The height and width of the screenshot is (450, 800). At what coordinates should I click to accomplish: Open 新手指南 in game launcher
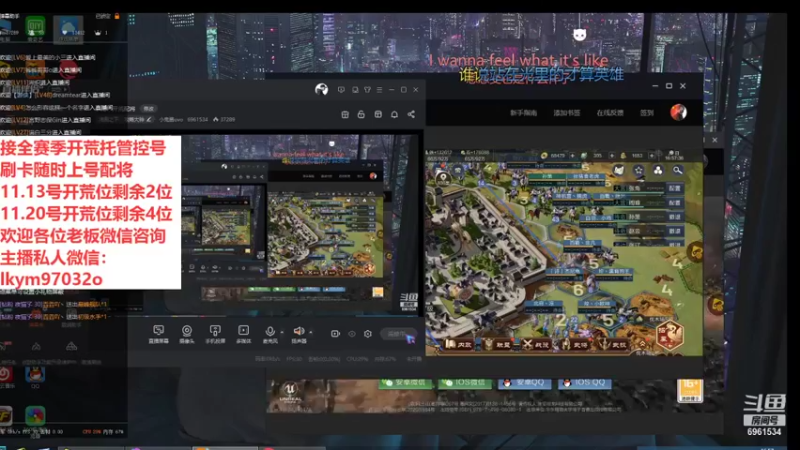click(x=523, y=113)
